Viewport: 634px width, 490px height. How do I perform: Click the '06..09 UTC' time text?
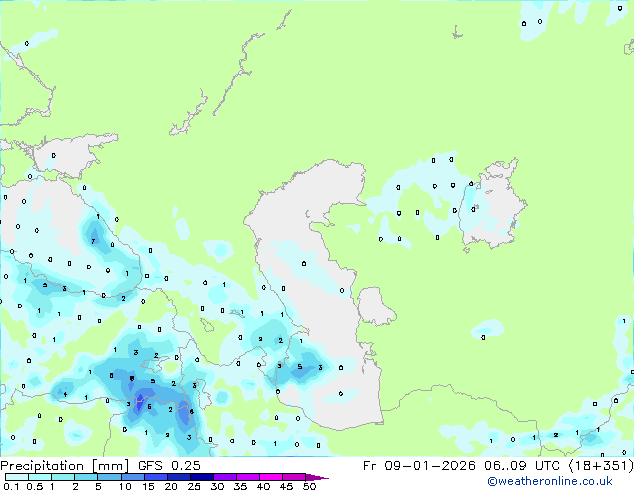click(522, 466)
